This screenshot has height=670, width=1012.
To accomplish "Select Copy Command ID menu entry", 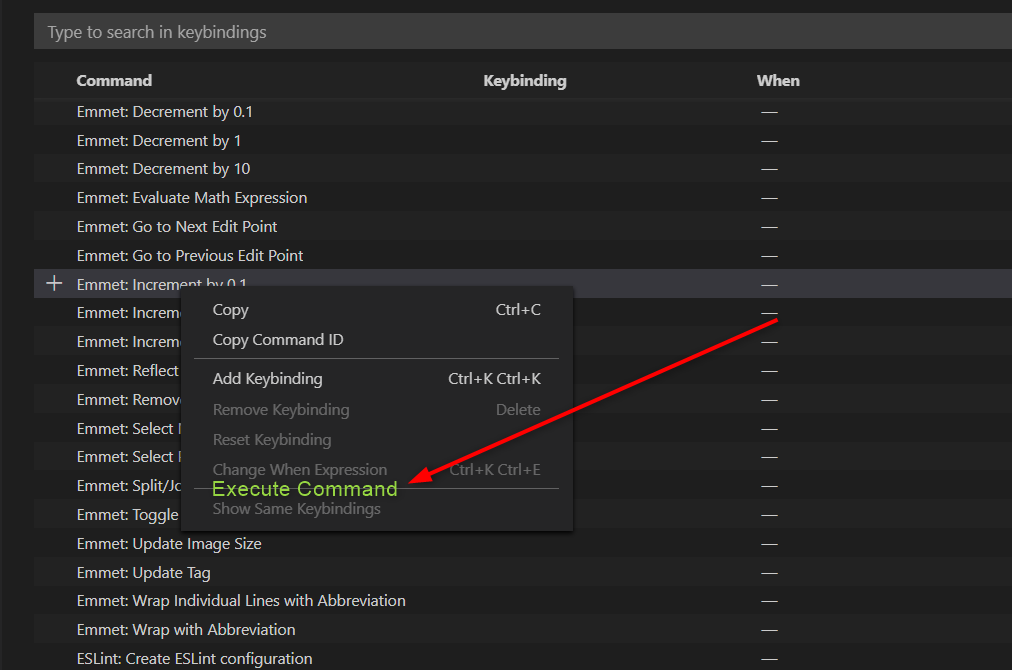I will click(x=376, y=340).
